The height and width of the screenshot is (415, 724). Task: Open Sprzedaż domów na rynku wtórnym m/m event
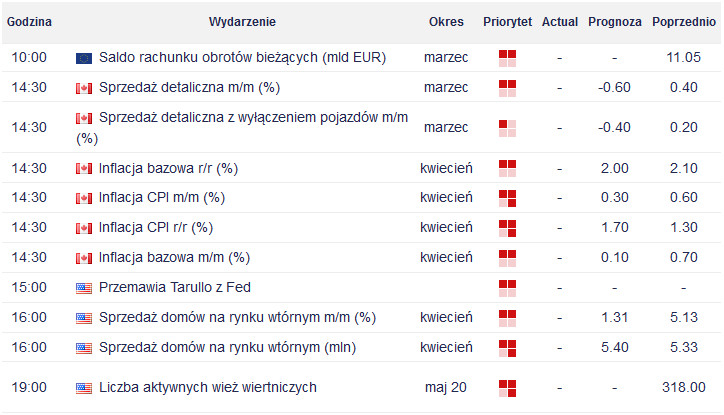237,317
